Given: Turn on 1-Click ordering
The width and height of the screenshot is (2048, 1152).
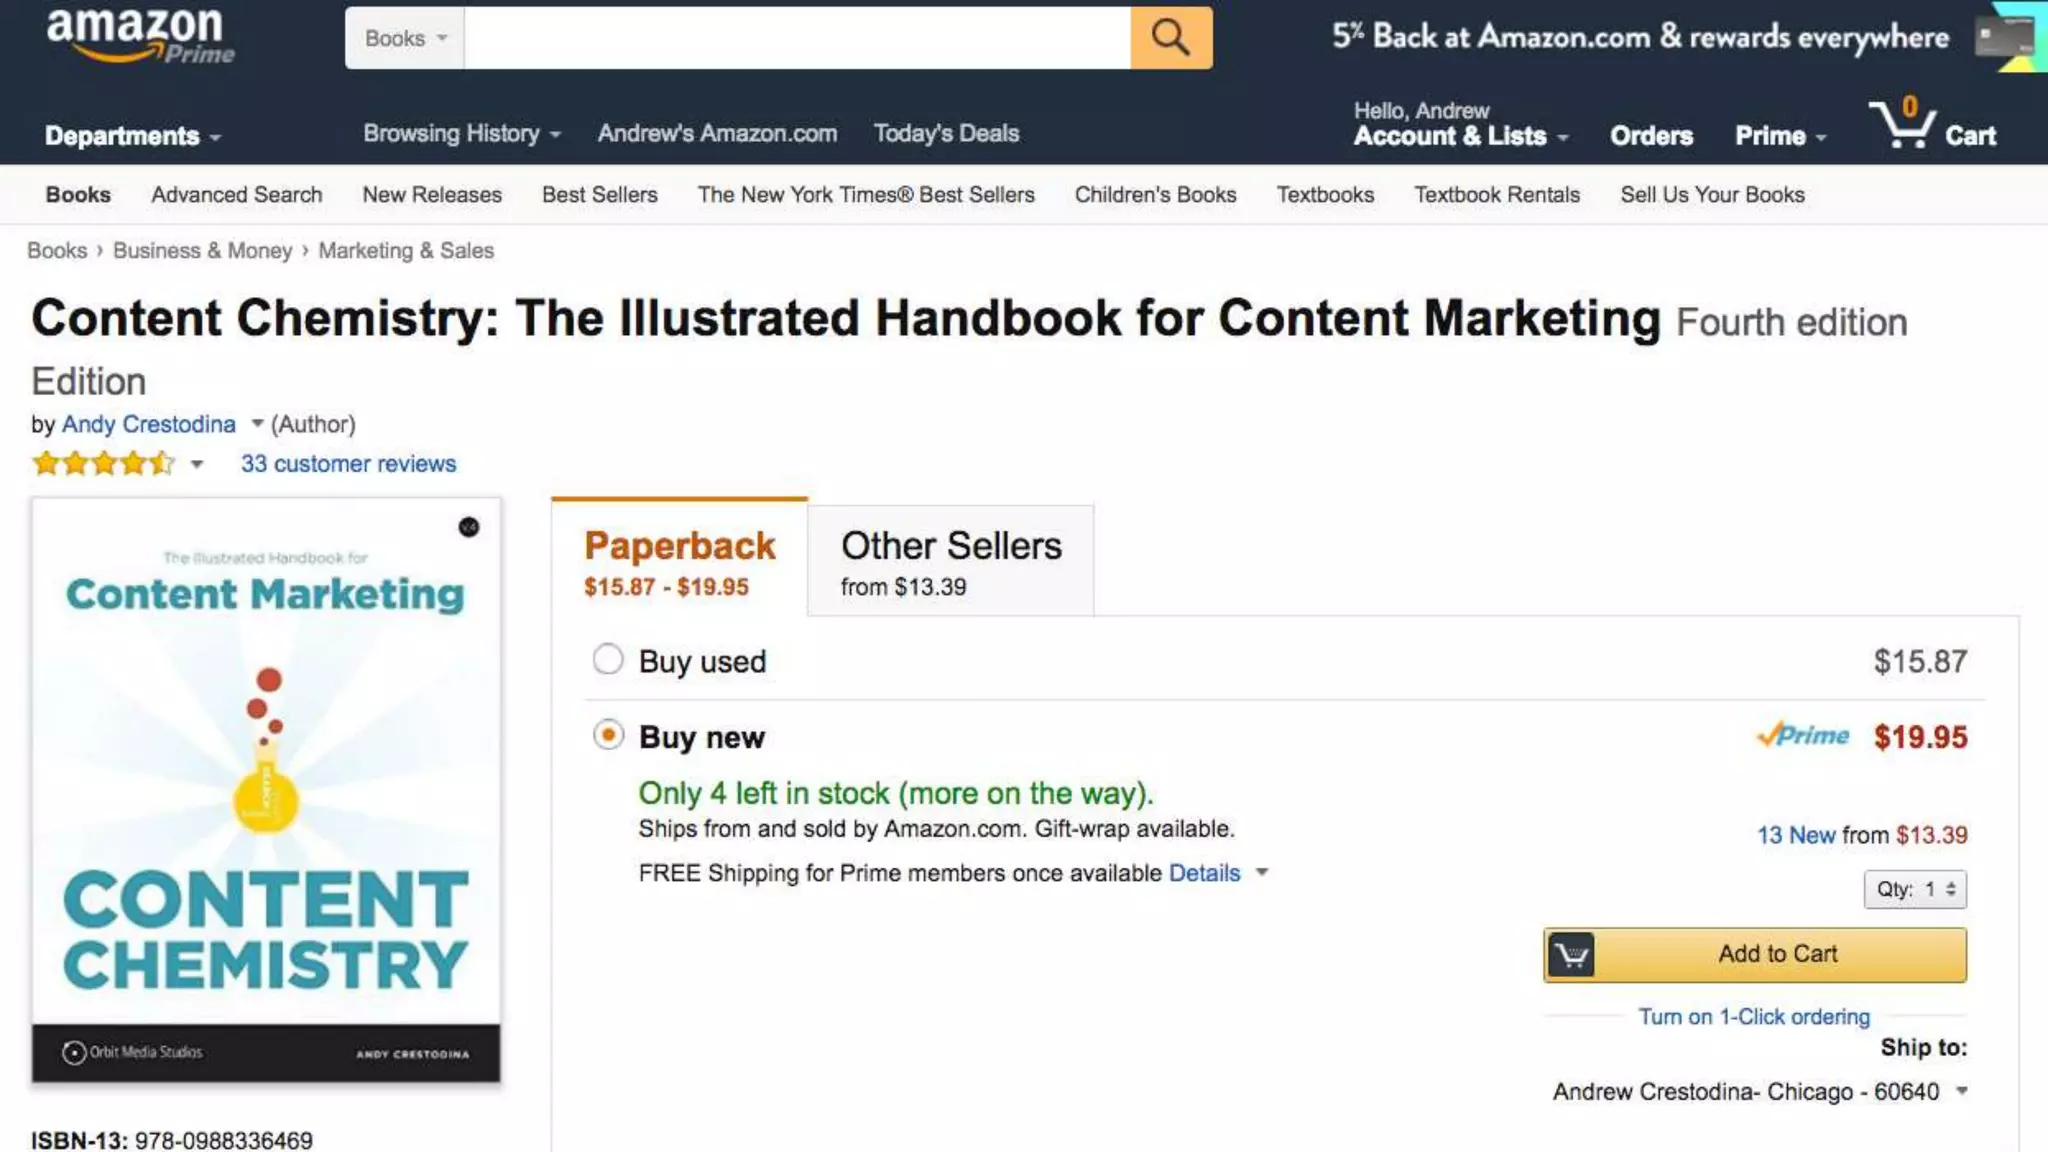Looking at the screenshot, I should click(x=1753, y=1017).
